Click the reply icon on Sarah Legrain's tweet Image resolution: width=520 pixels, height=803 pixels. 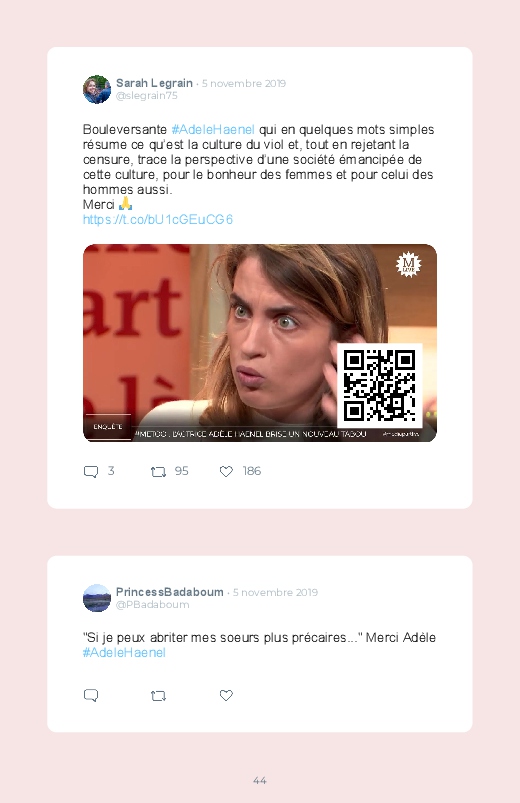91,472
